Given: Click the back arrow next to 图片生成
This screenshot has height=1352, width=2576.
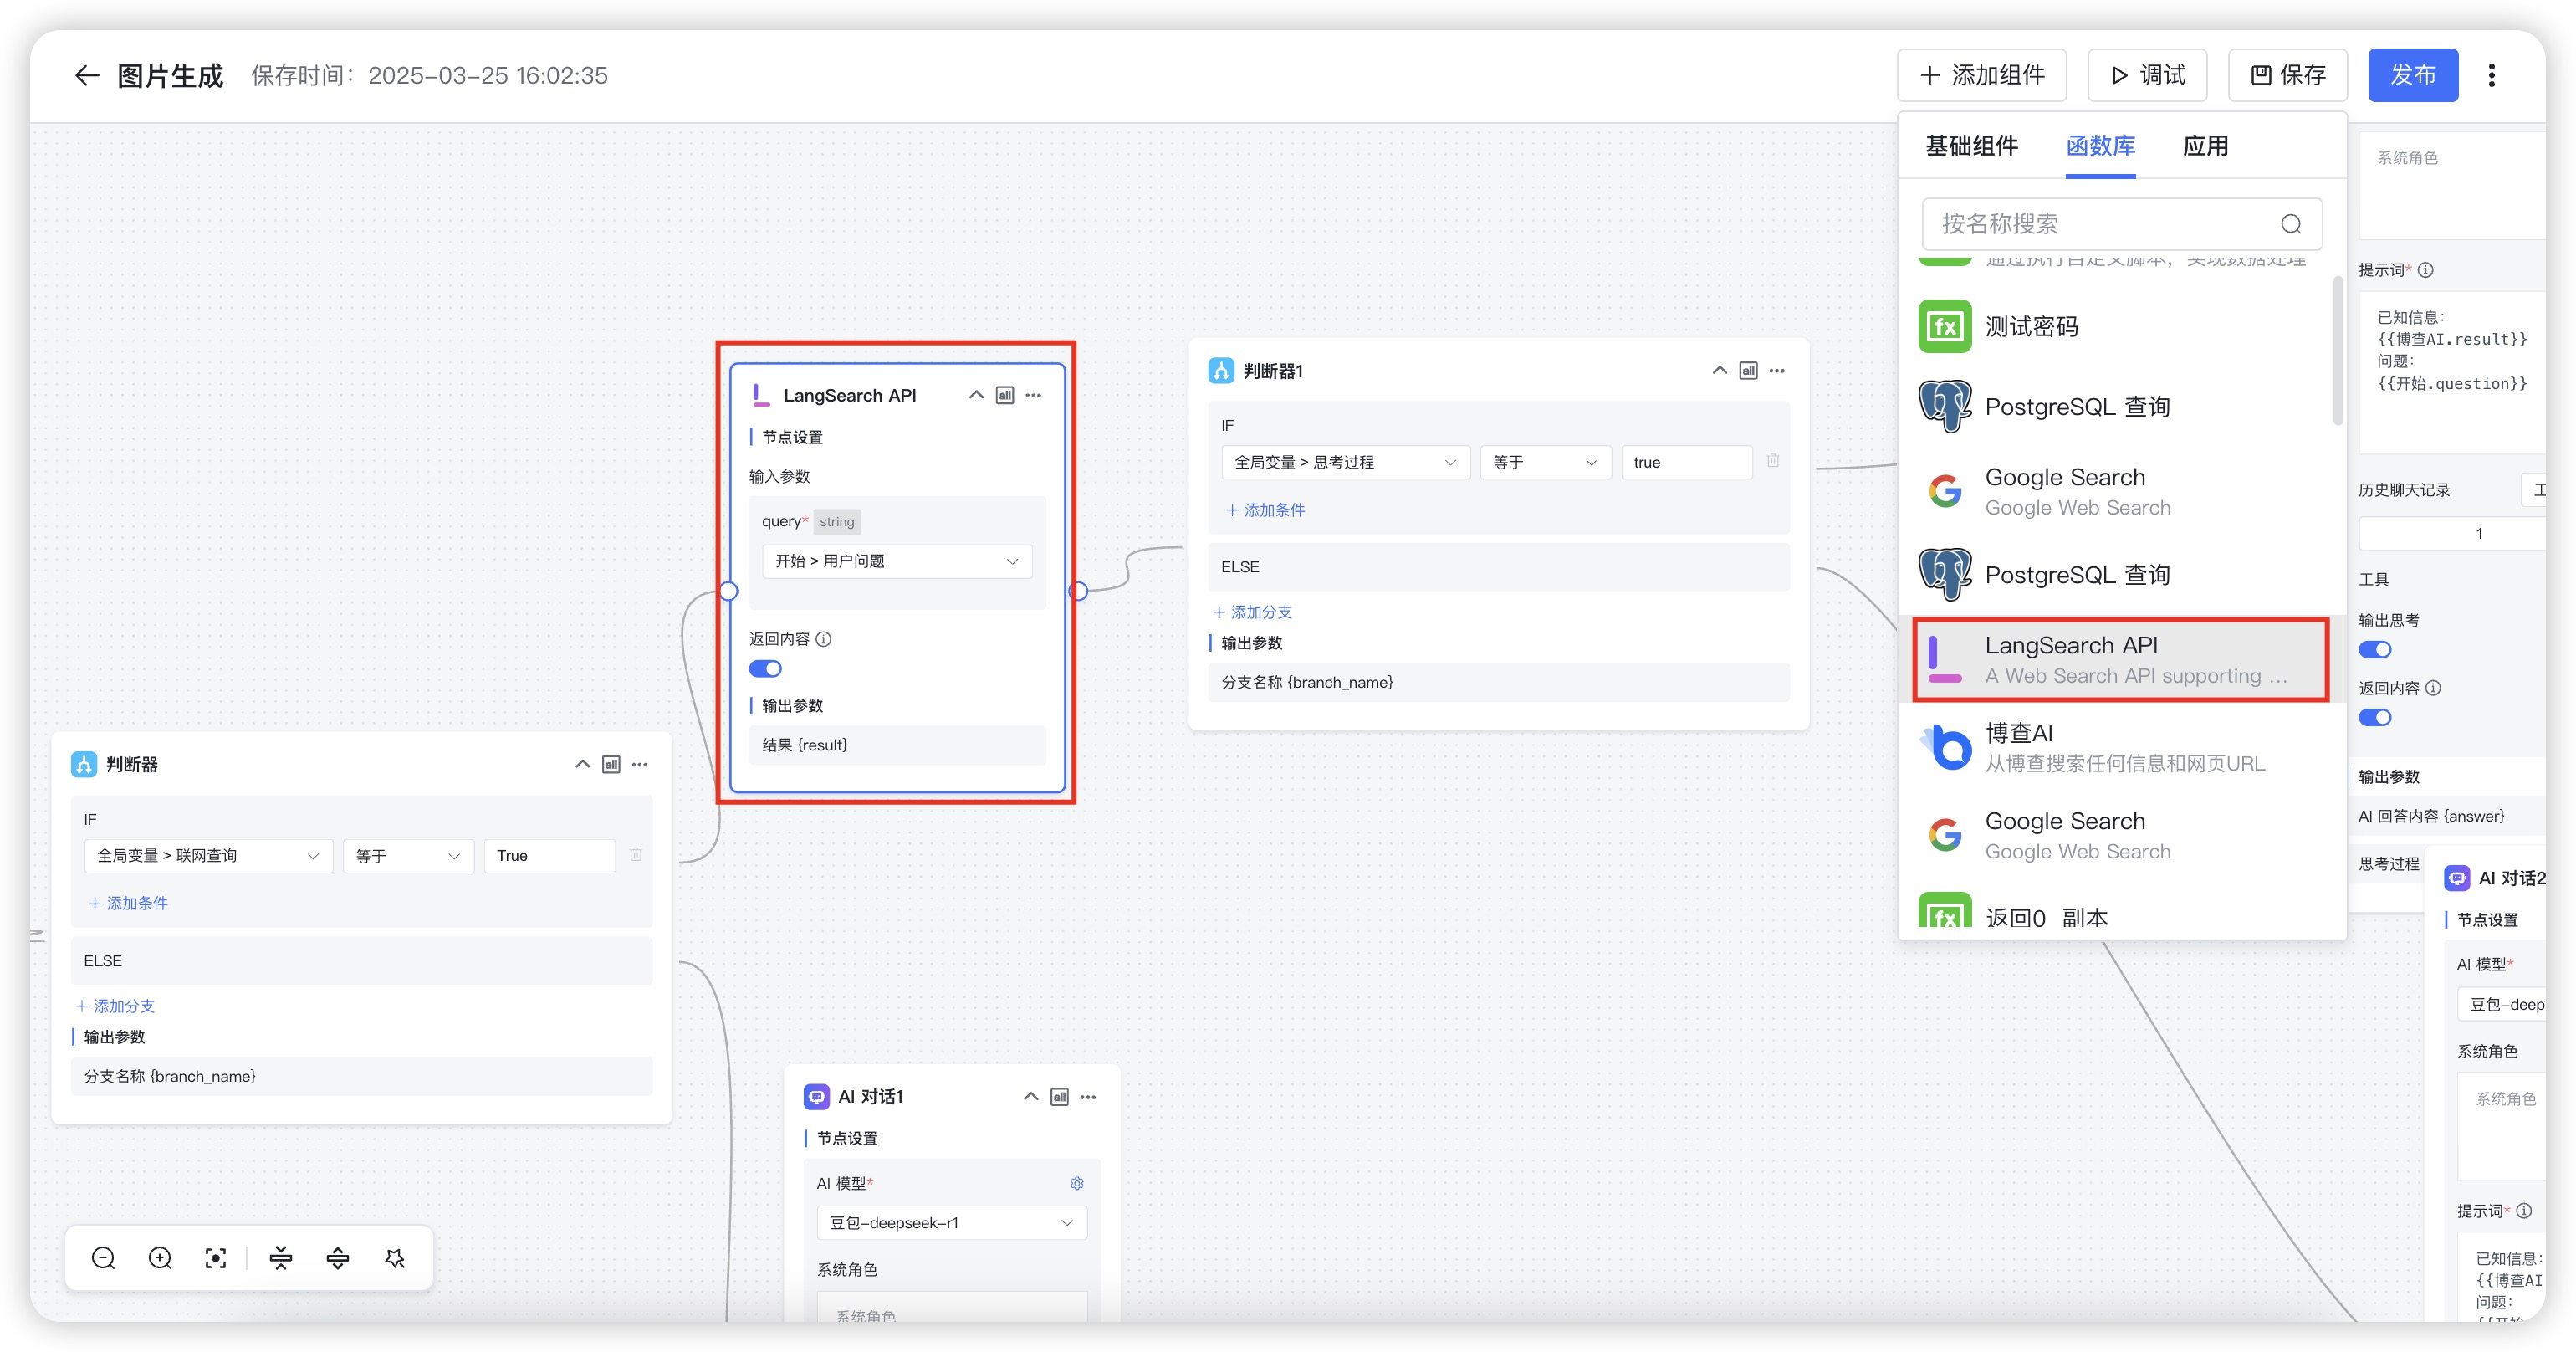Looking at the screenshot, I should (x=87, y=75).
